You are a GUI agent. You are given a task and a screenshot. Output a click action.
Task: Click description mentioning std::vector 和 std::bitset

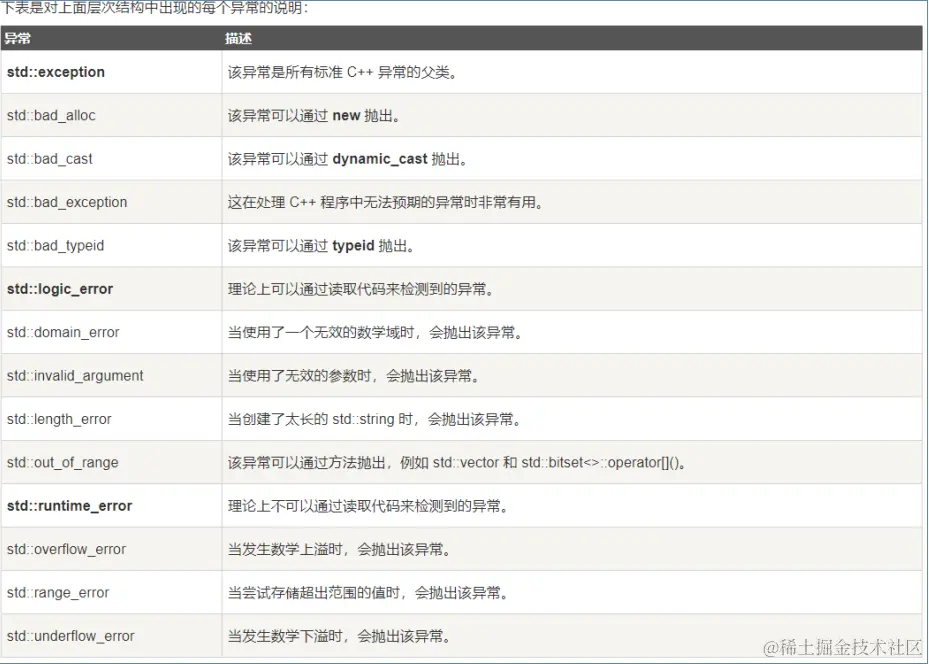pyautogui.click(x=457, y=462)
